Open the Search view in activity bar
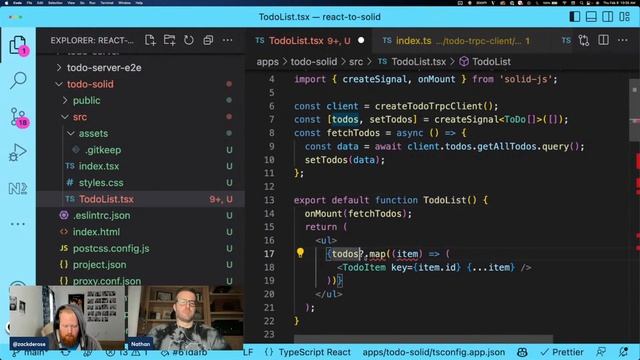 18,80
